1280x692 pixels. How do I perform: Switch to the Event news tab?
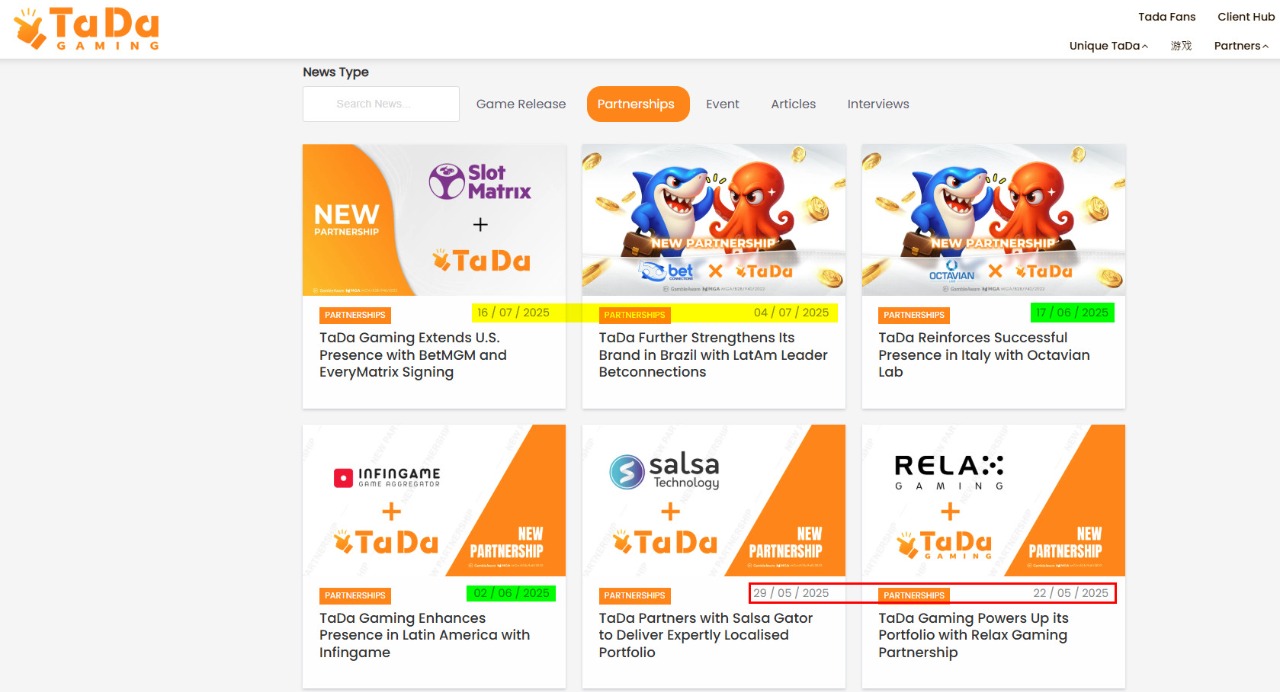click(x=723, y=104)
